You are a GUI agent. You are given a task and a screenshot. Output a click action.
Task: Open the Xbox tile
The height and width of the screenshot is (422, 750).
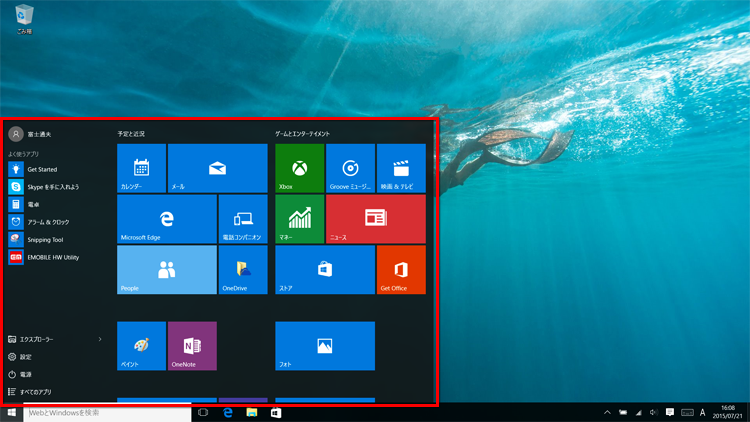[299, 168]
